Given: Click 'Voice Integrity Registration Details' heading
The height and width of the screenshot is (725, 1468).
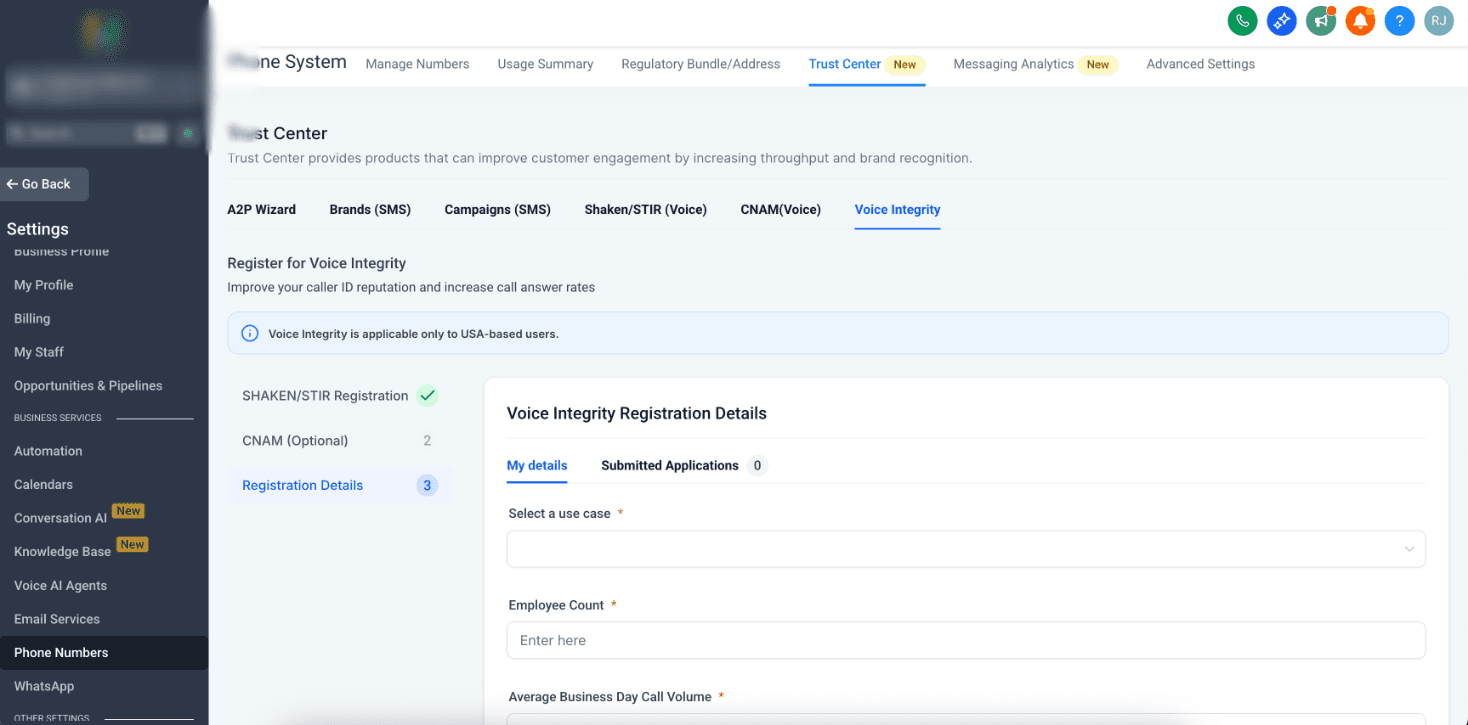Looking at the screenshot, I should (x=637, y=413).
